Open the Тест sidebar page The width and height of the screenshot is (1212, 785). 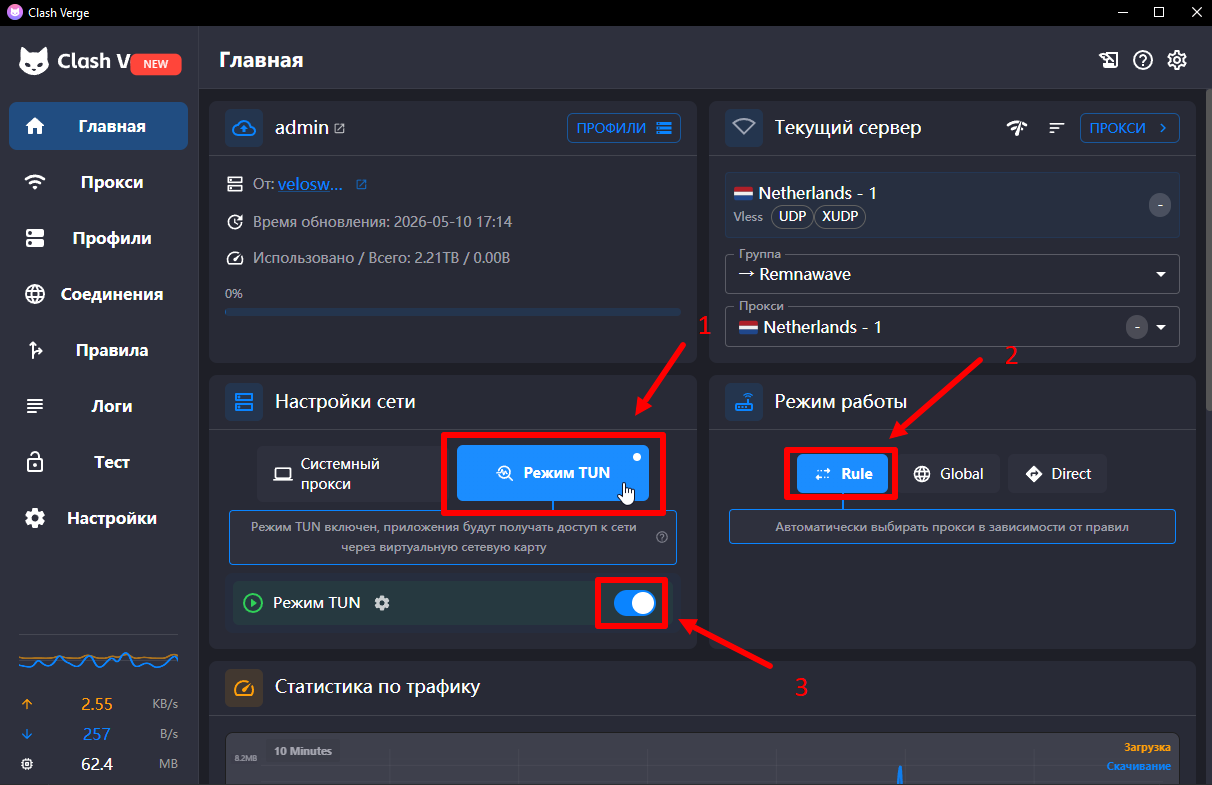click(98, 462)
